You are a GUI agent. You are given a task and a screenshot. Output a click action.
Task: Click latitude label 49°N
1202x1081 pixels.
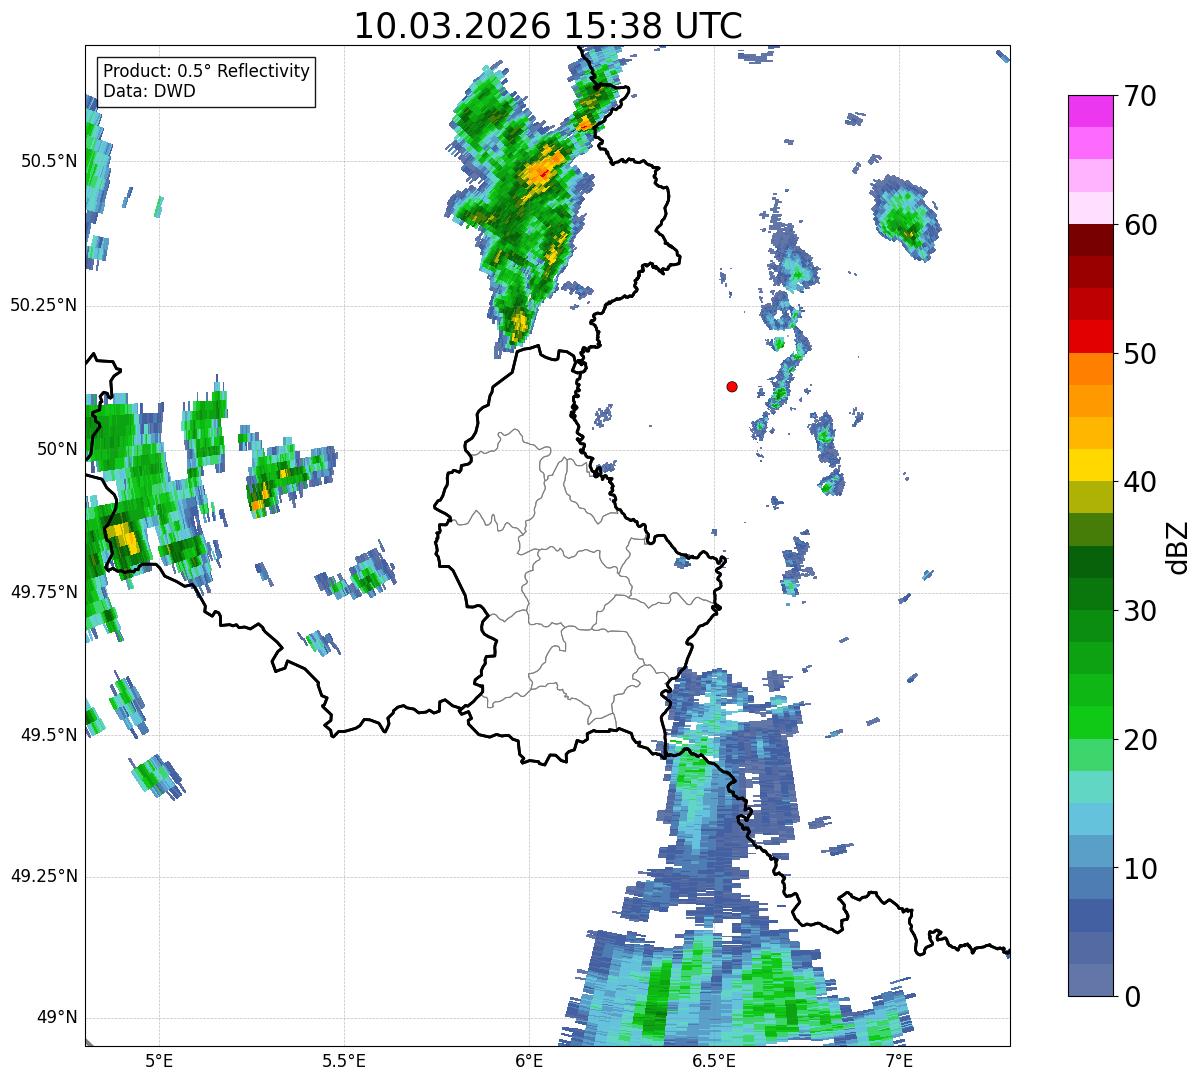pos(57,1018)
